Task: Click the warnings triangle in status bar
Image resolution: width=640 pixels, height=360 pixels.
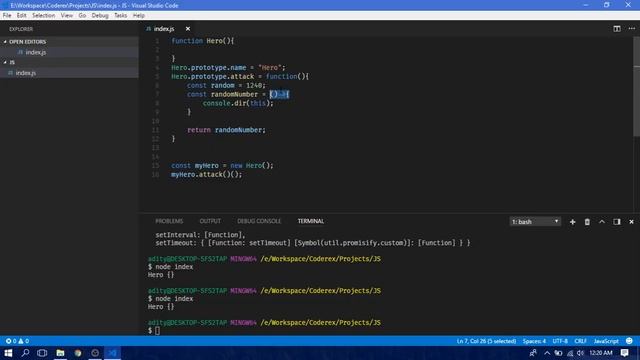Action: (x=20, y=341)
